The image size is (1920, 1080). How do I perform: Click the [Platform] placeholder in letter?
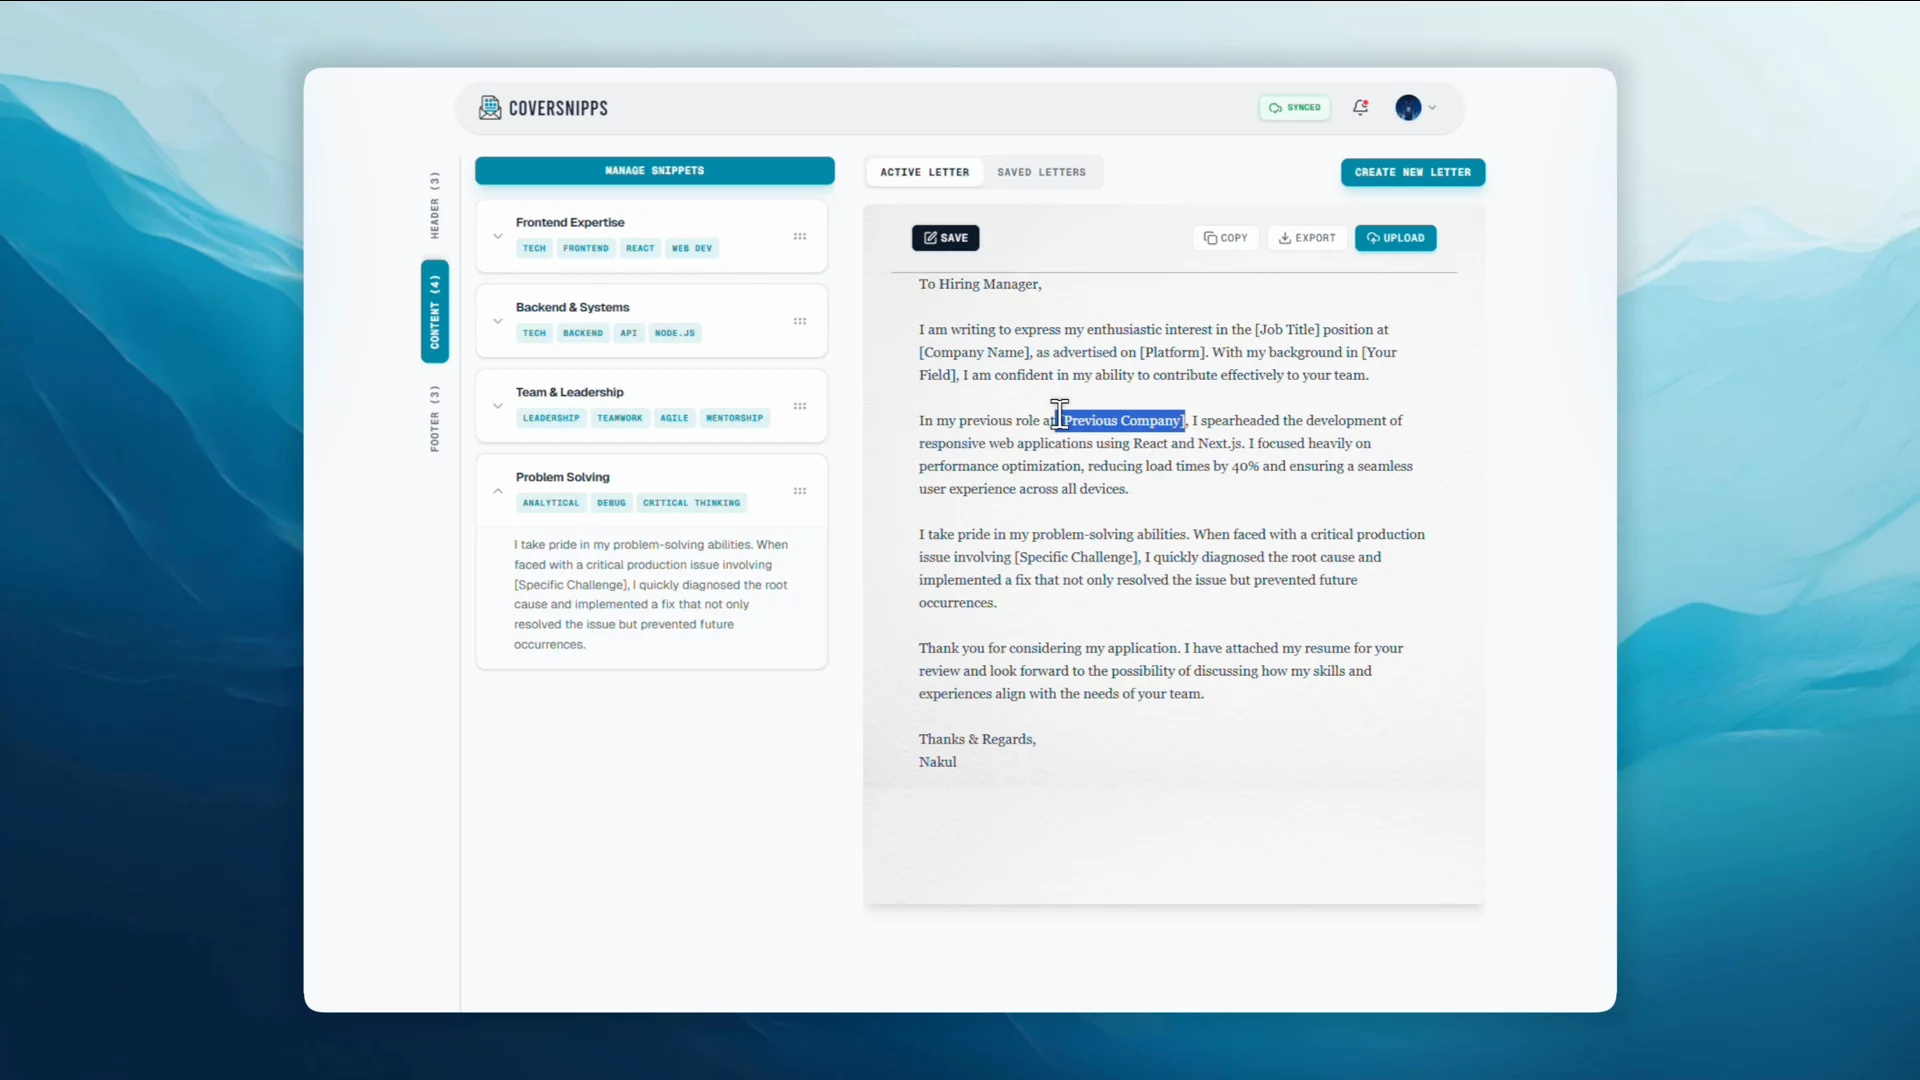point(1172,352)
